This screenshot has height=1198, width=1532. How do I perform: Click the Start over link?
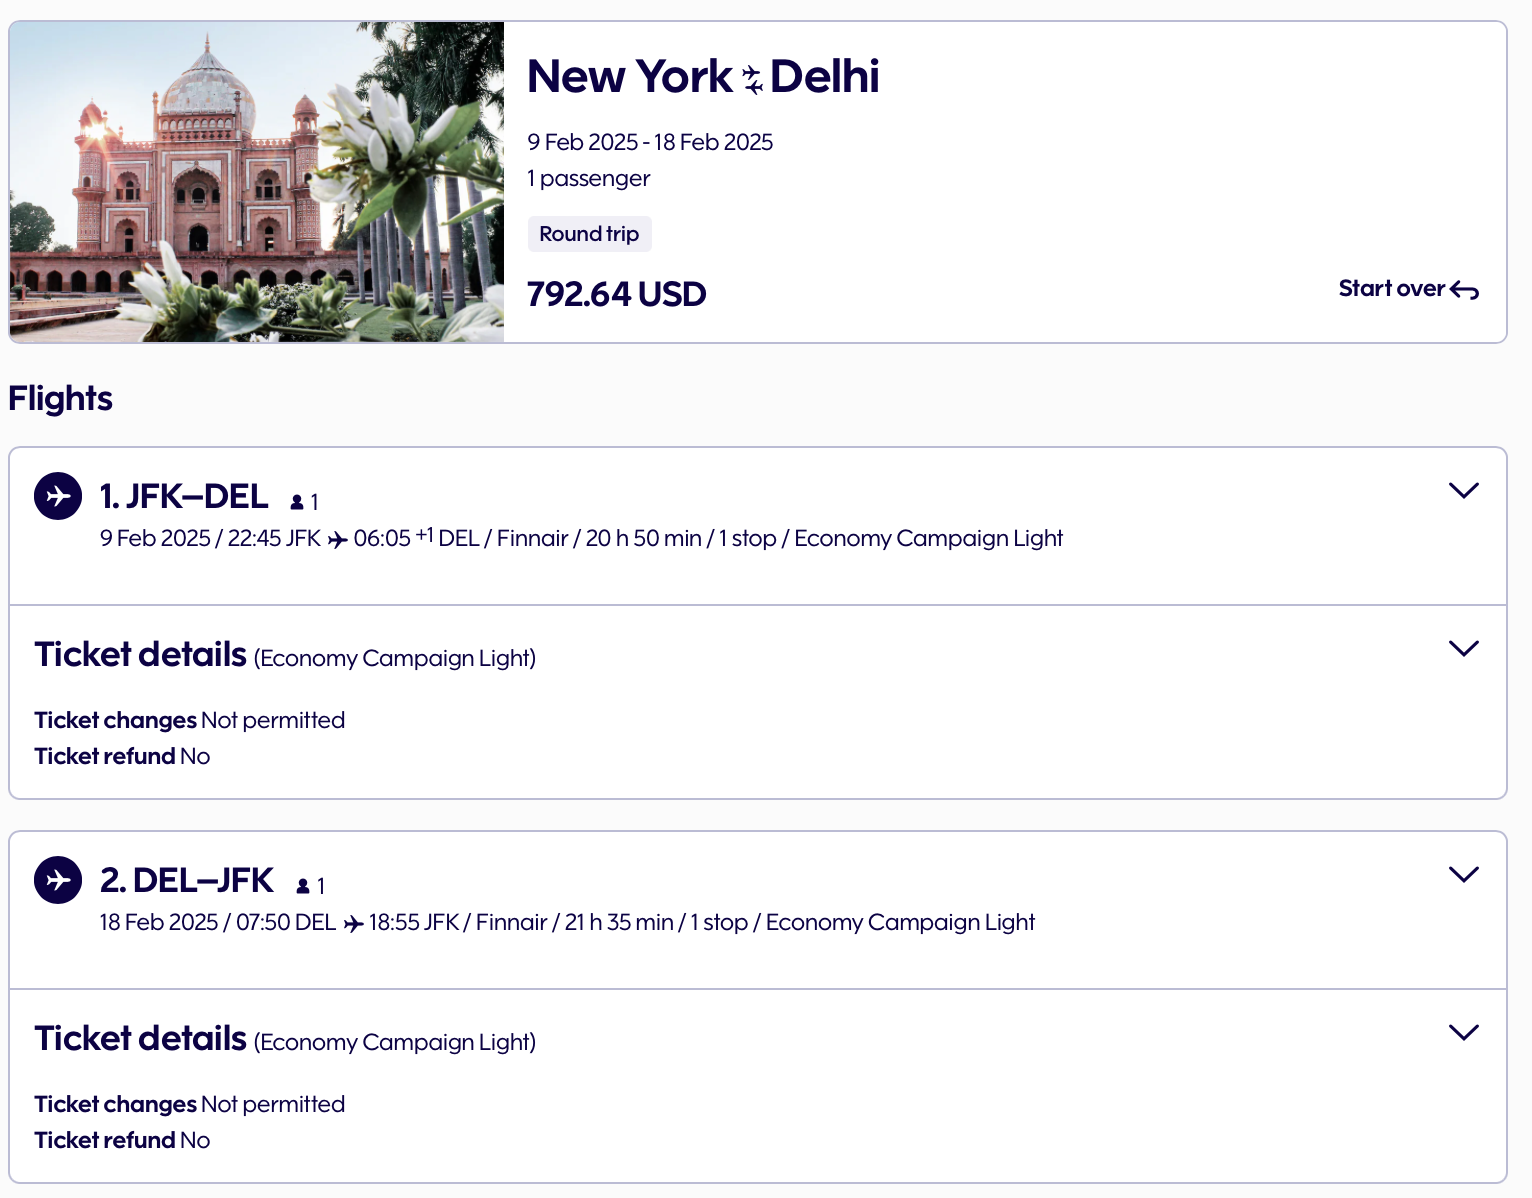pyautogui.click(x=1409, y=289)
